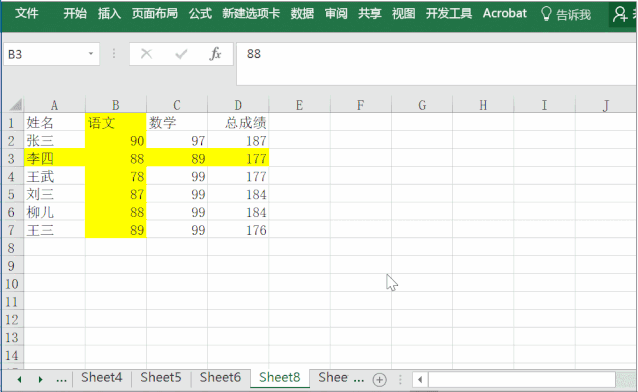Select cell with name 张三
The height and width of the screenshot is (392, 638).
55,140
